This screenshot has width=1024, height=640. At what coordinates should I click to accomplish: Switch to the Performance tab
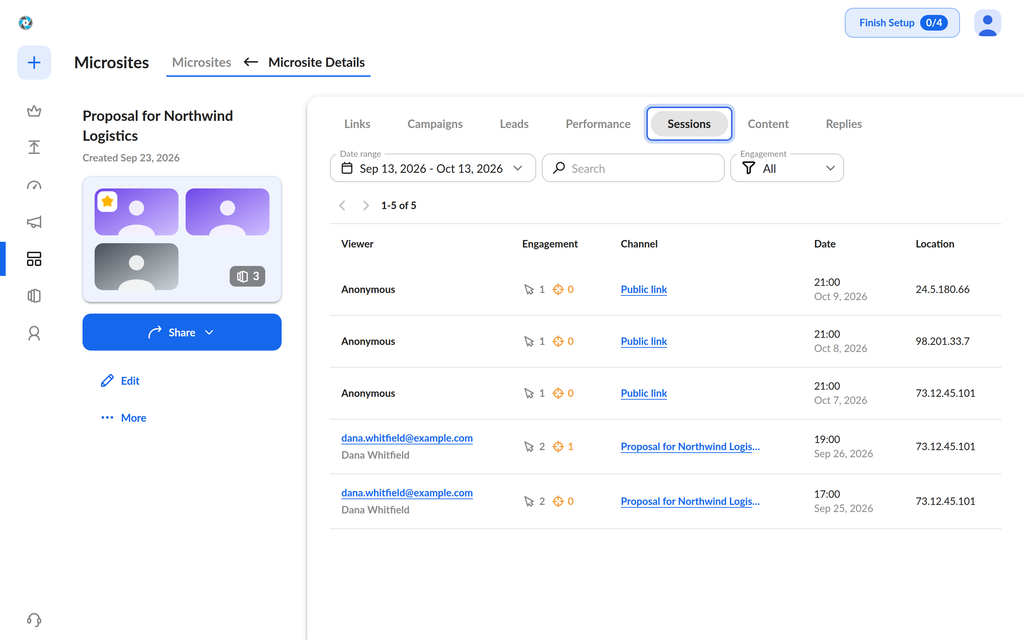tap(598, 124)
